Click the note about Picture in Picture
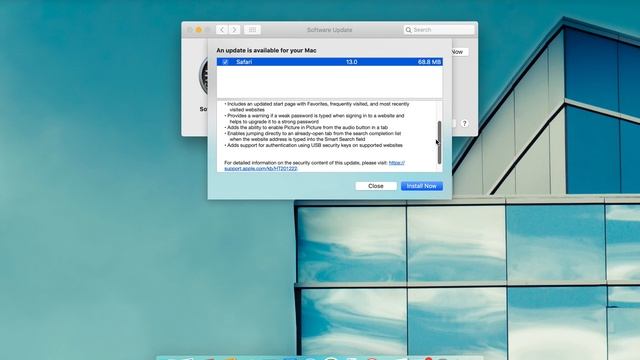640x360 pixels. click(x=306, y=127)
